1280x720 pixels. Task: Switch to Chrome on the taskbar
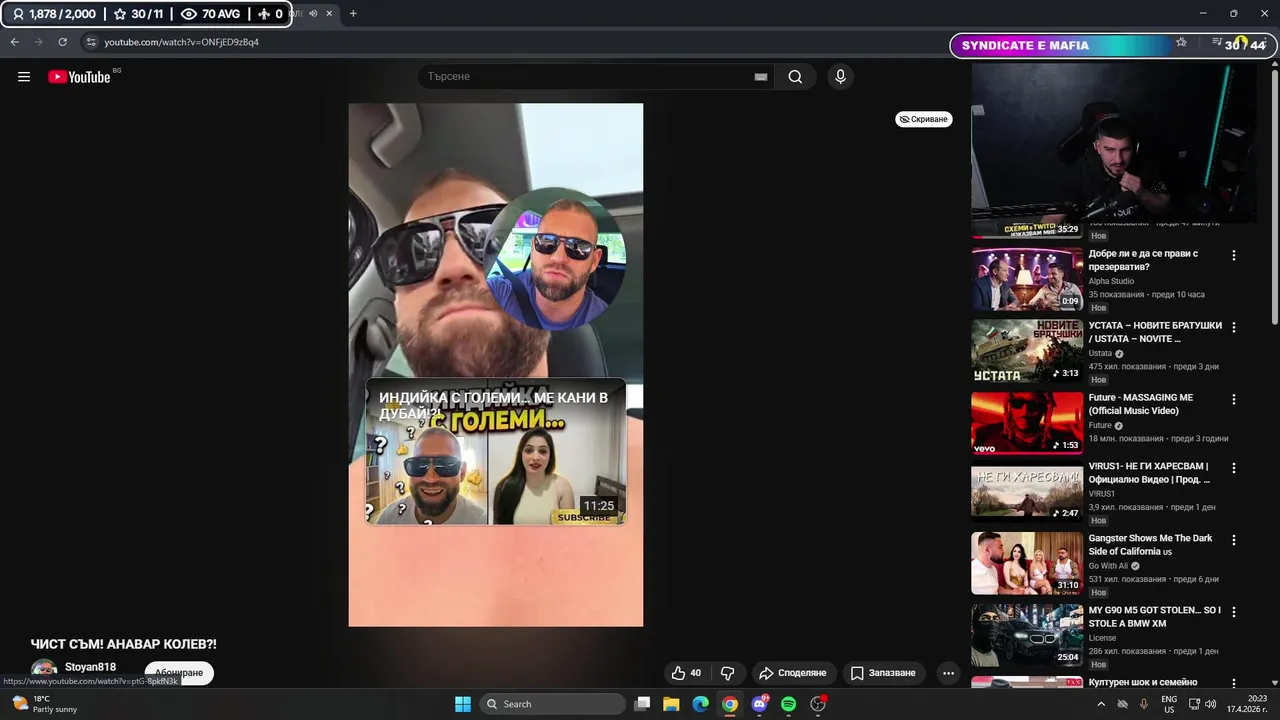(x=730, y=704)
